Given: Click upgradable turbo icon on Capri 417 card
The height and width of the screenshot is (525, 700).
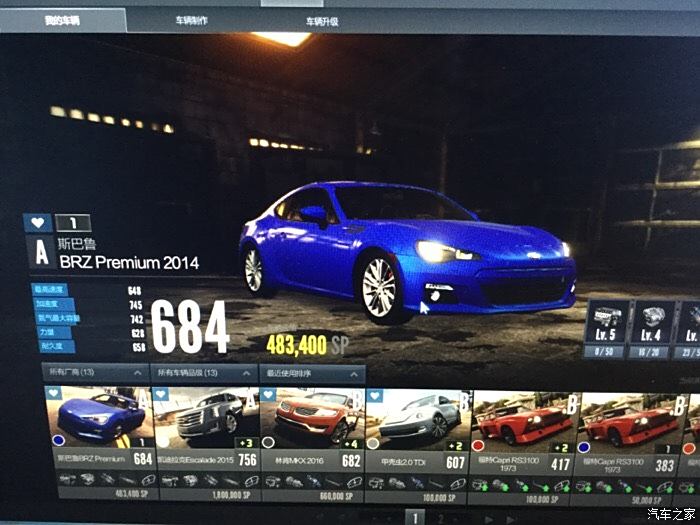Looking at the screenshot, I should click(501, 485).
